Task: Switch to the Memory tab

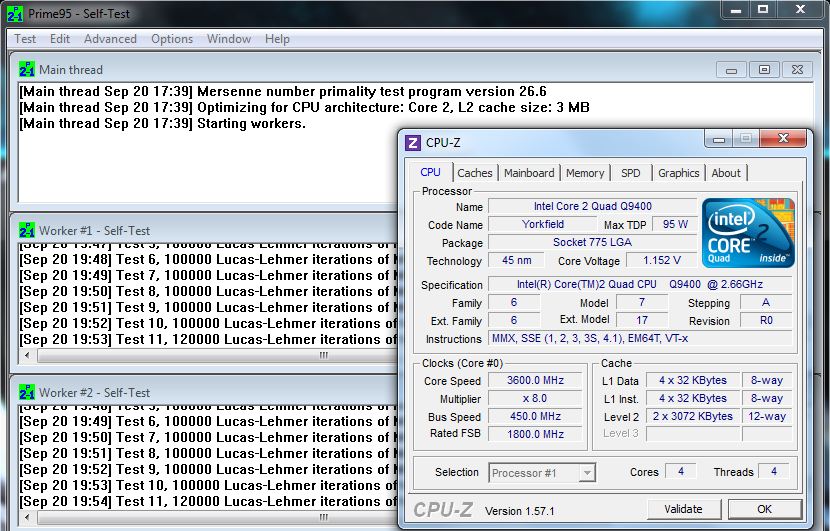Action: 585,173
